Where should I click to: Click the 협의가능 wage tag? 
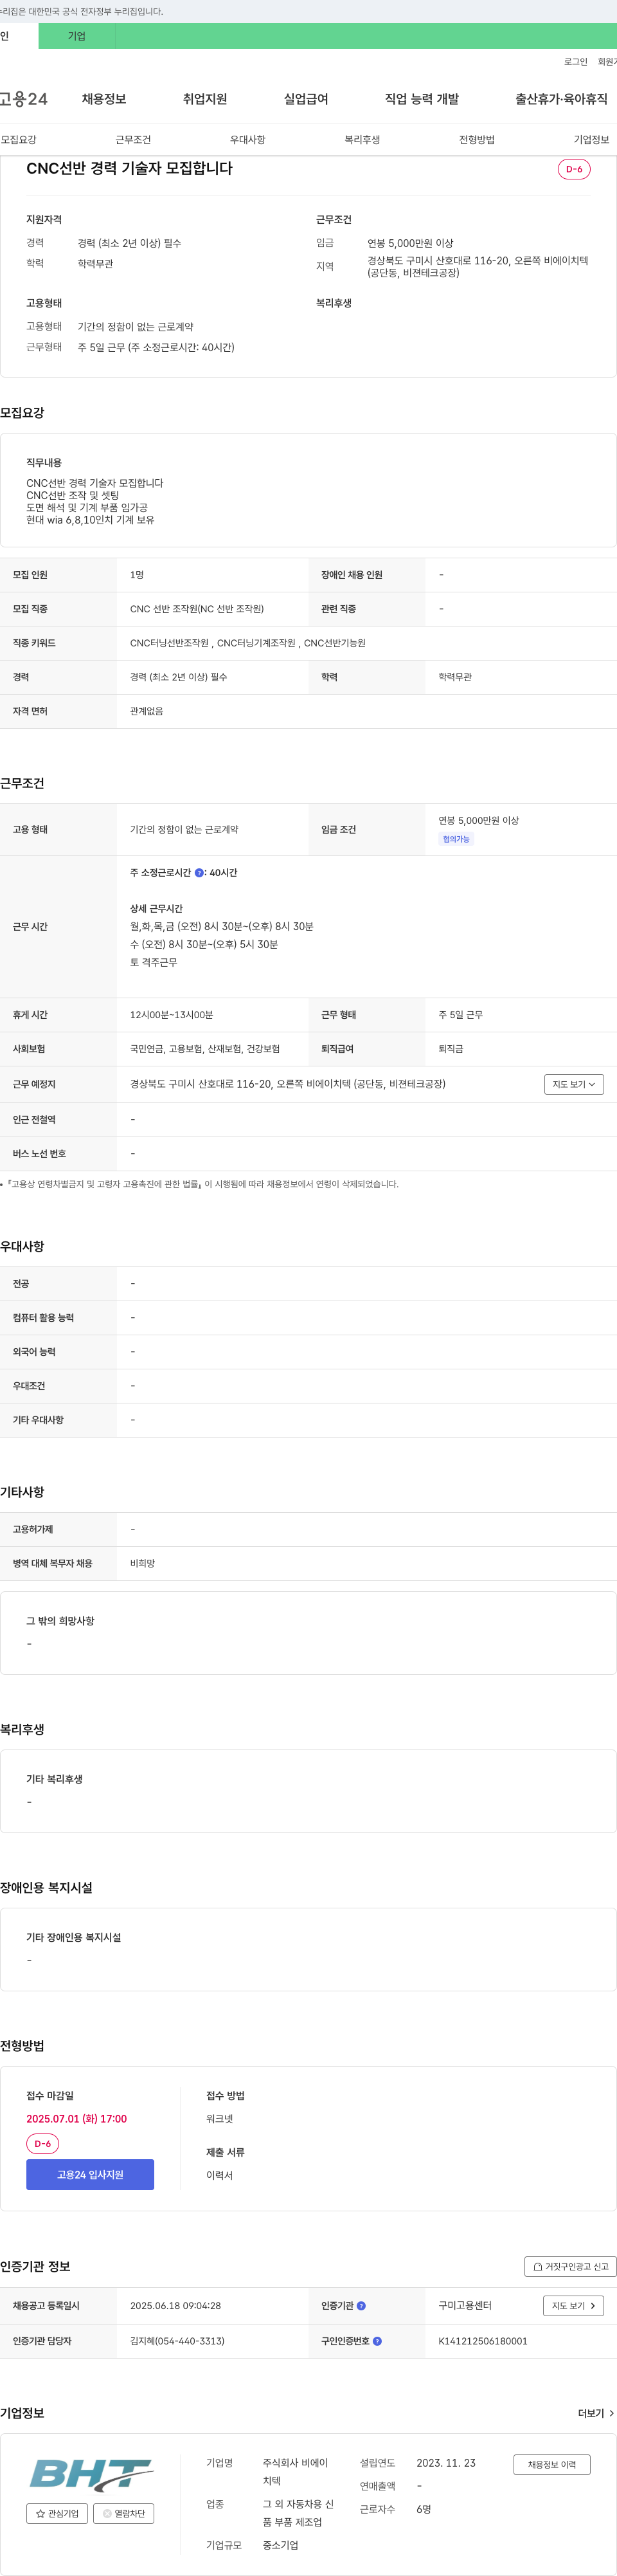(456, 839)
